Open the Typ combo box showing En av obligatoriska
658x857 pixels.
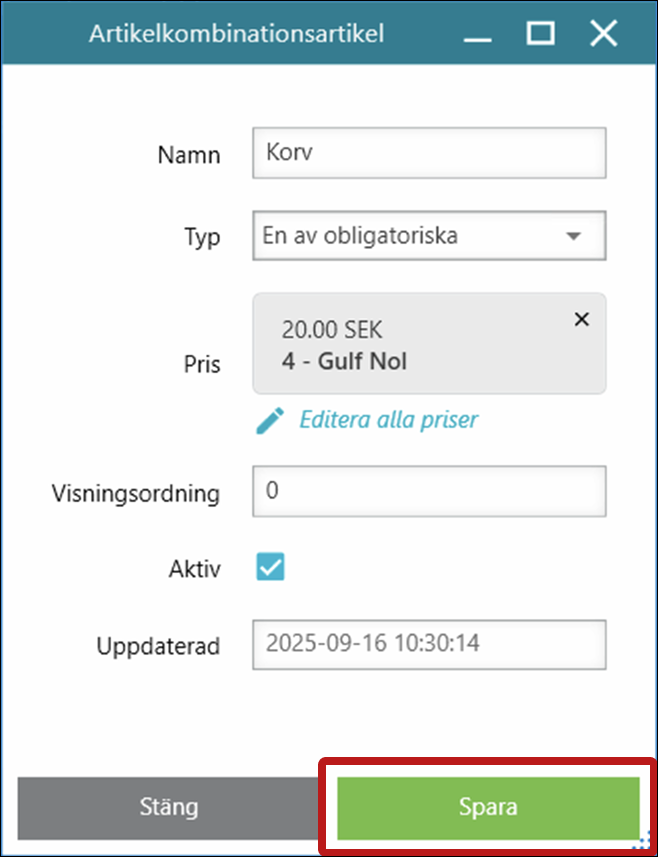pos(410,237)
